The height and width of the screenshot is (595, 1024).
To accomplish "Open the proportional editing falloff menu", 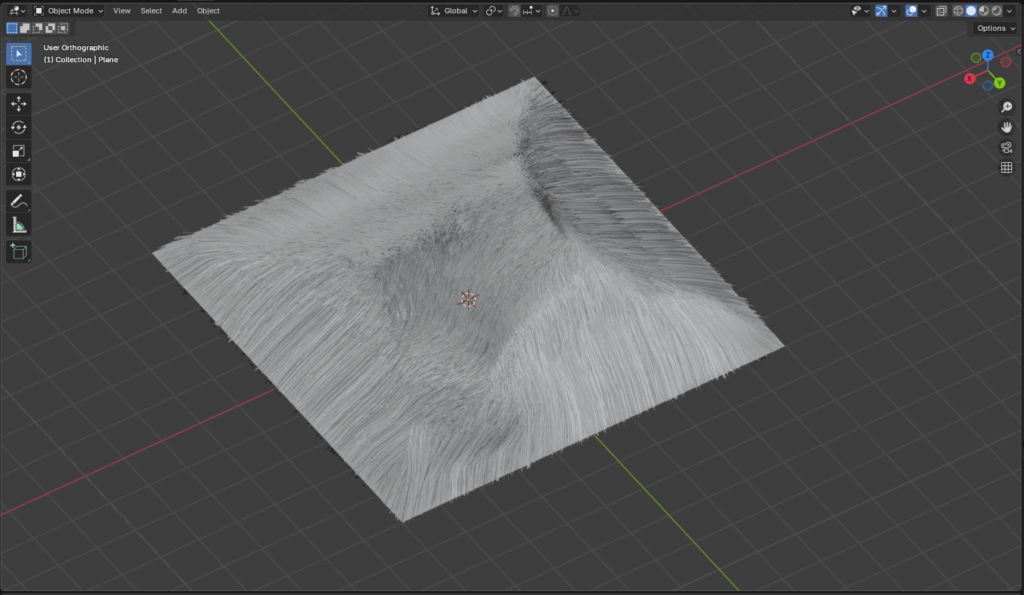I will point(570,10).
